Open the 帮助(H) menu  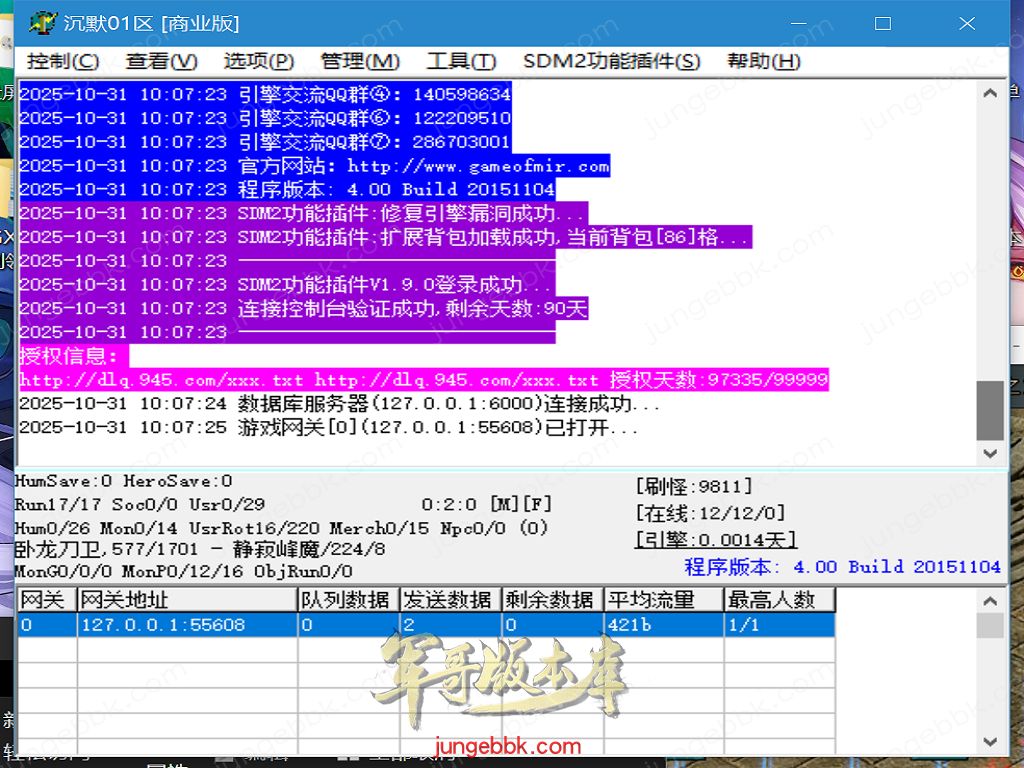pyautogui.click(x=764, y=61)
